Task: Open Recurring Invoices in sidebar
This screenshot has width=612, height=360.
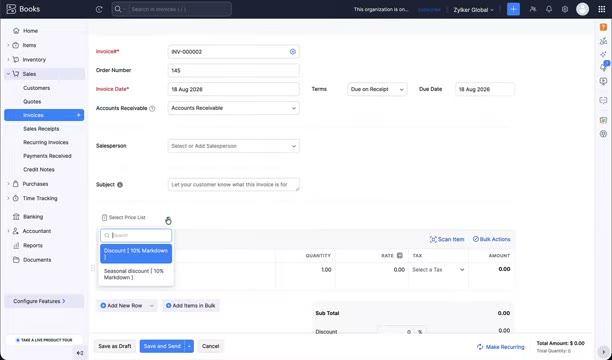Action: pyautogui.click(x=46, y=143)
